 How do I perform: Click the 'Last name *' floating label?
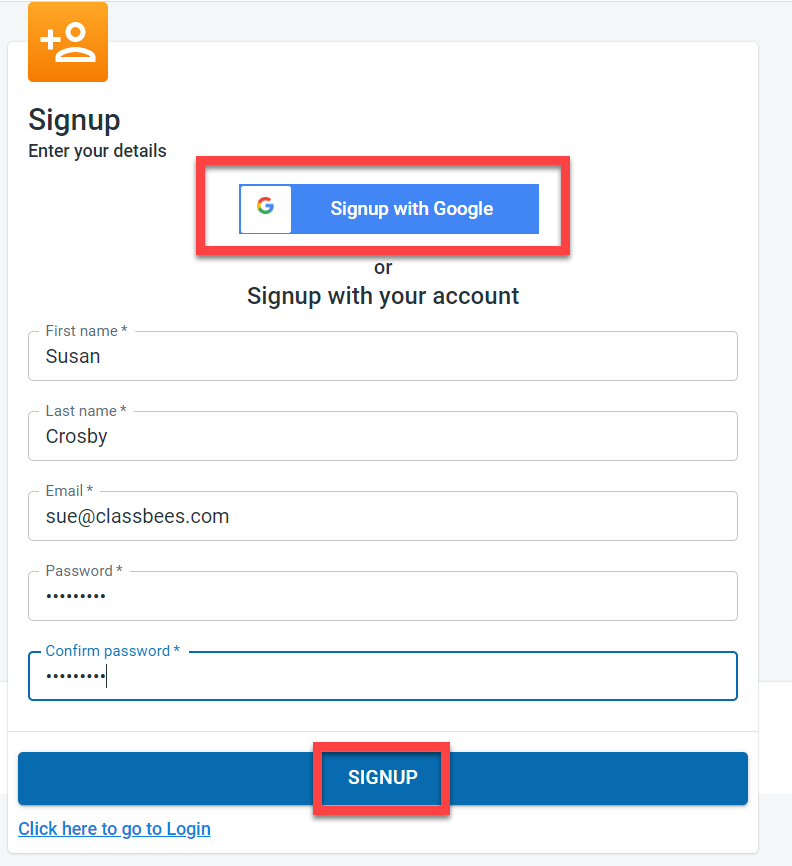86,411
